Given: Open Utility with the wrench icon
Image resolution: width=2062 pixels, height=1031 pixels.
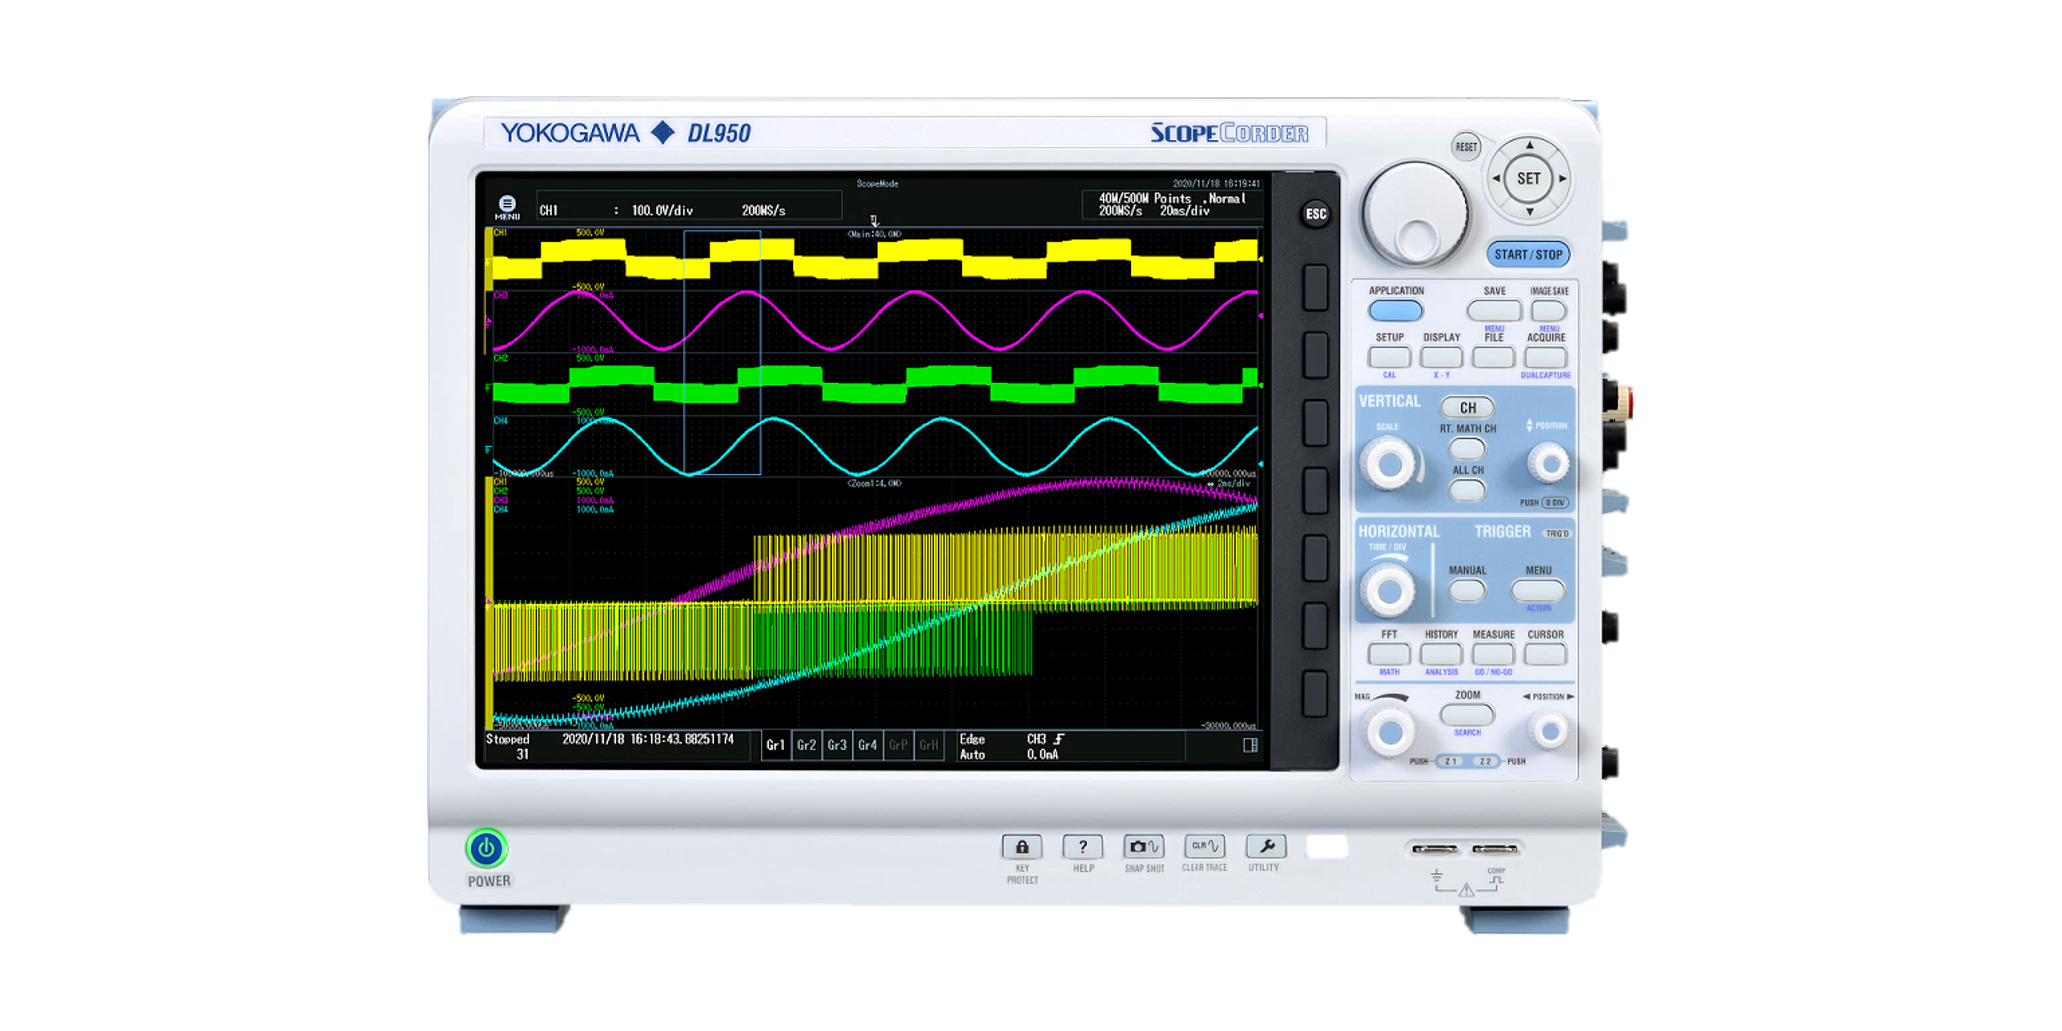Looking at the screenshot, I should [x=1265, y=846].
